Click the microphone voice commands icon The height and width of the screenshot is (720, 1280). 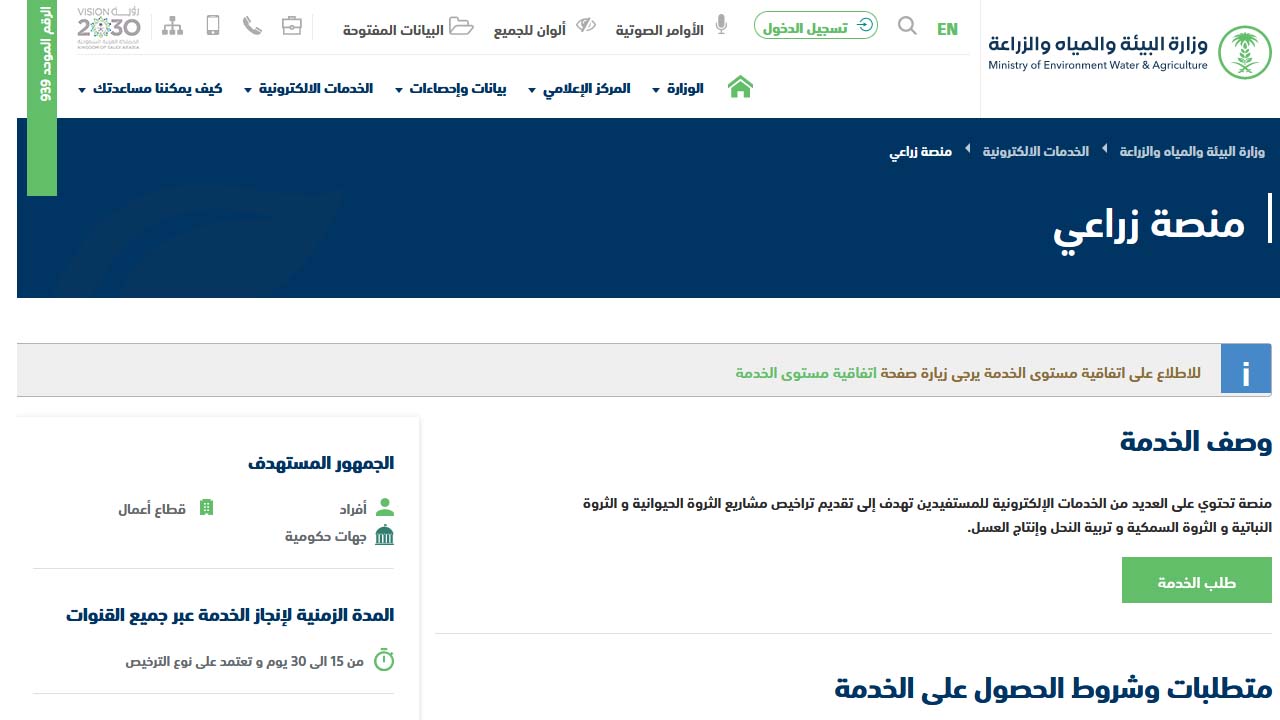tap(721, 25)
